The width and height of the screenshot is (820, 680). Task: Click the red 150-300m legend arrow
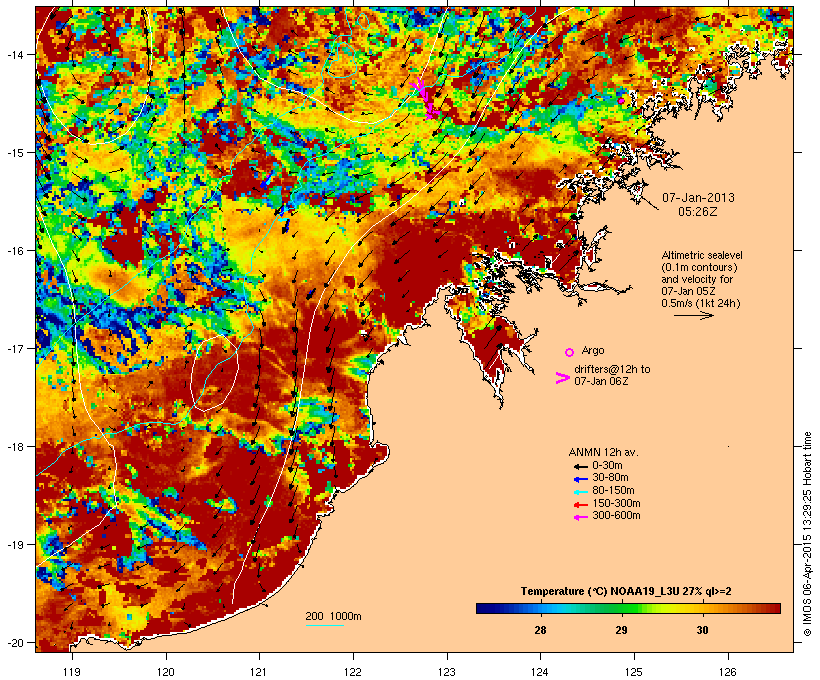(x=580, y=504)
